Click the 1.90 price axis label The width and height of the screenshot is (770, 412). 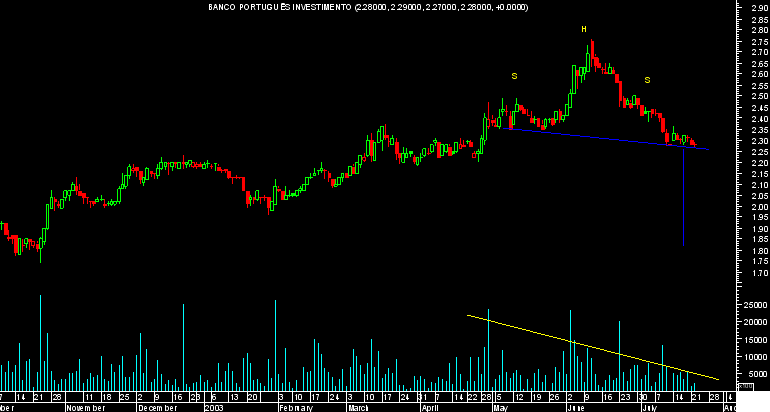760,229
